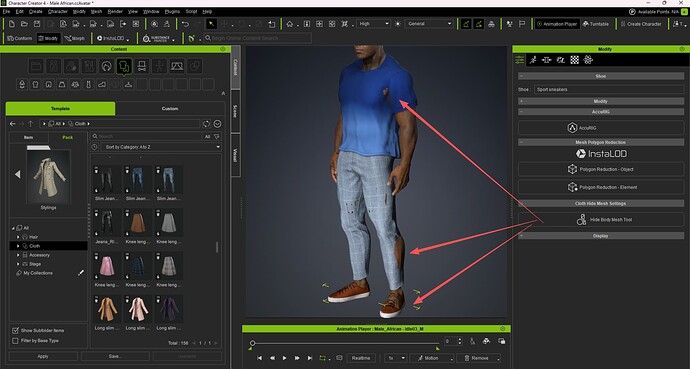This screenshot has height=369, width=690.
Task: Open Sort by Category A to Z dropdown
Action: click(x=161, y=147)
